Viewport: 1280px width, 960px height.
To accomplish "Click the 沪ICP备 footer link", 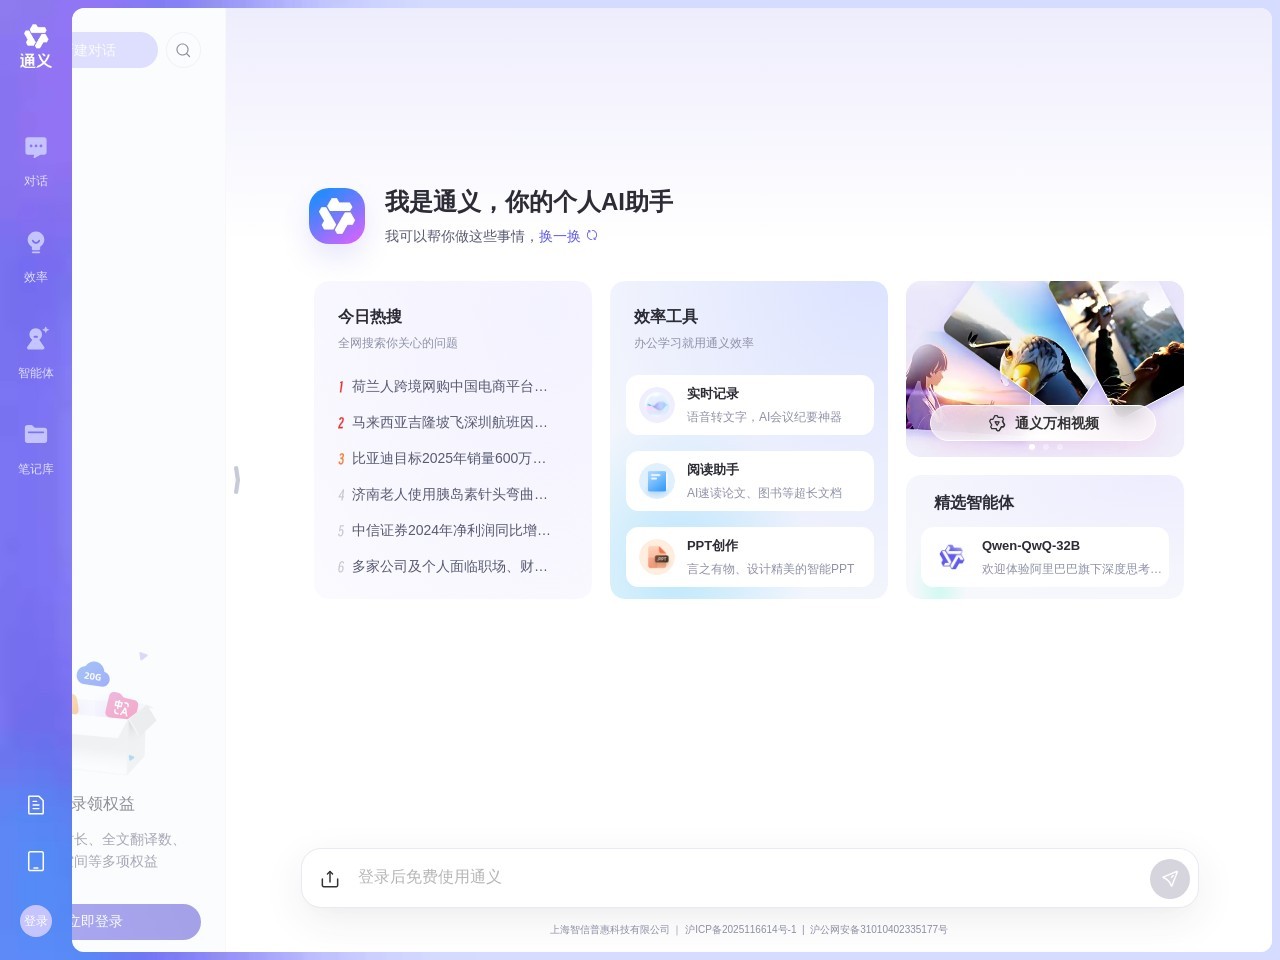I will pos(741,929).
